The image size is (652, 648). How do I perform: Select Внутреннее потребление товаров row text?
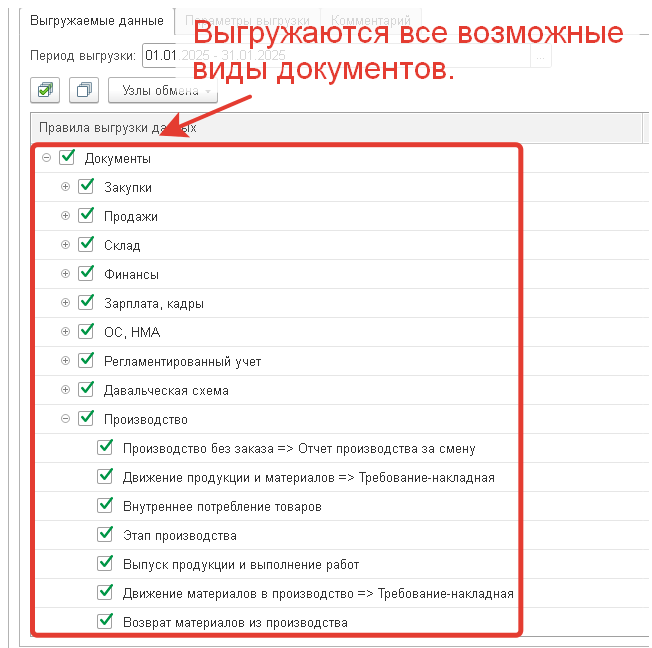tap(222, 507)
